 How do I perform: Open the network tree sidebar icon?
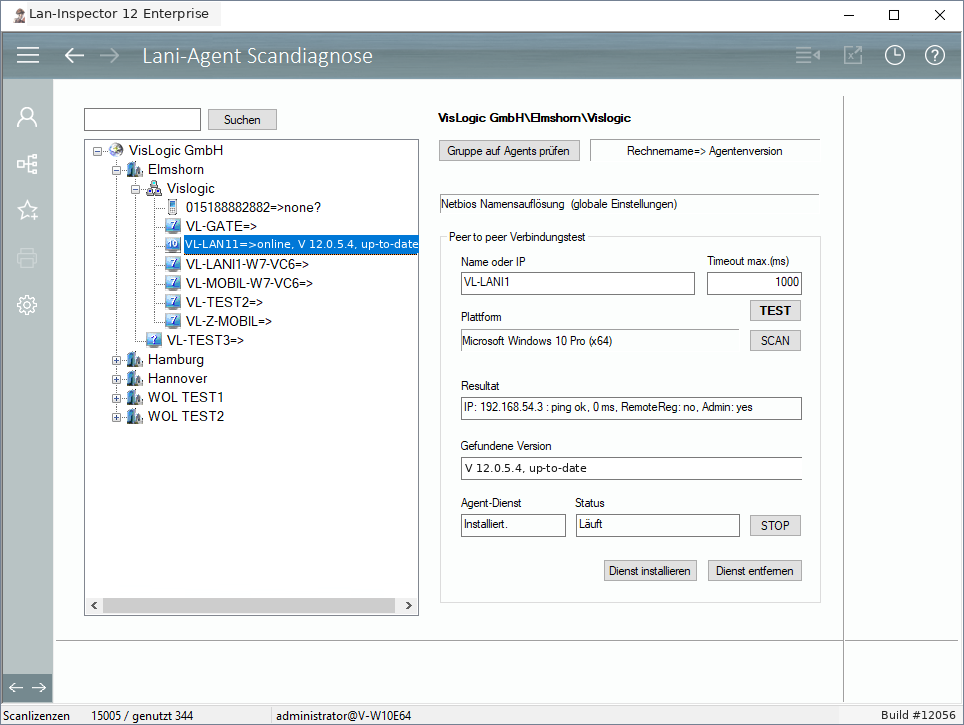click(27, 164)
